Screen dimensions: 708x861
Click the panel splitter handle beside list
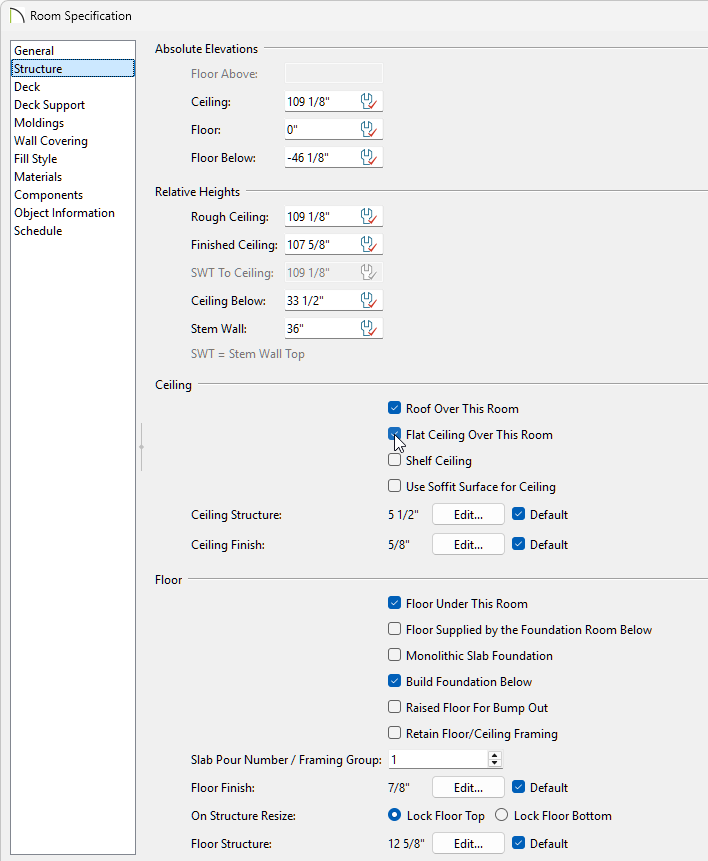[x=142, y=447]
